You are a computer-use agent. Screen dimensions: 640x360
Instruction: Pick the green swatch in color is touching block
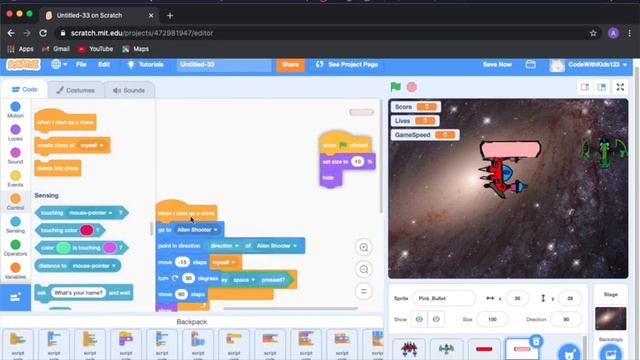click(63, 248)
